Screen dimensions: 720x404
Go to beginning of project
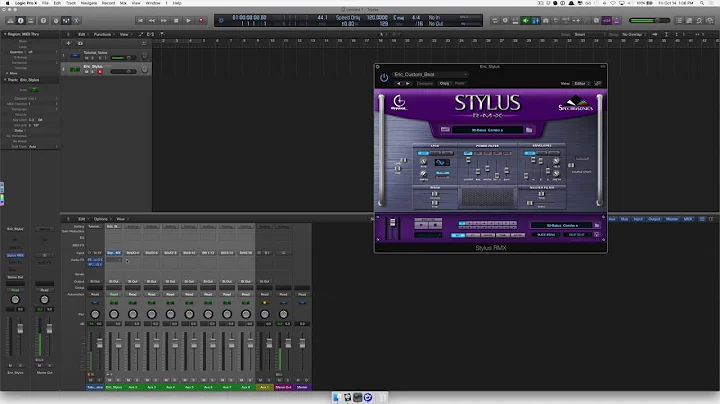(x=141, y=21)
